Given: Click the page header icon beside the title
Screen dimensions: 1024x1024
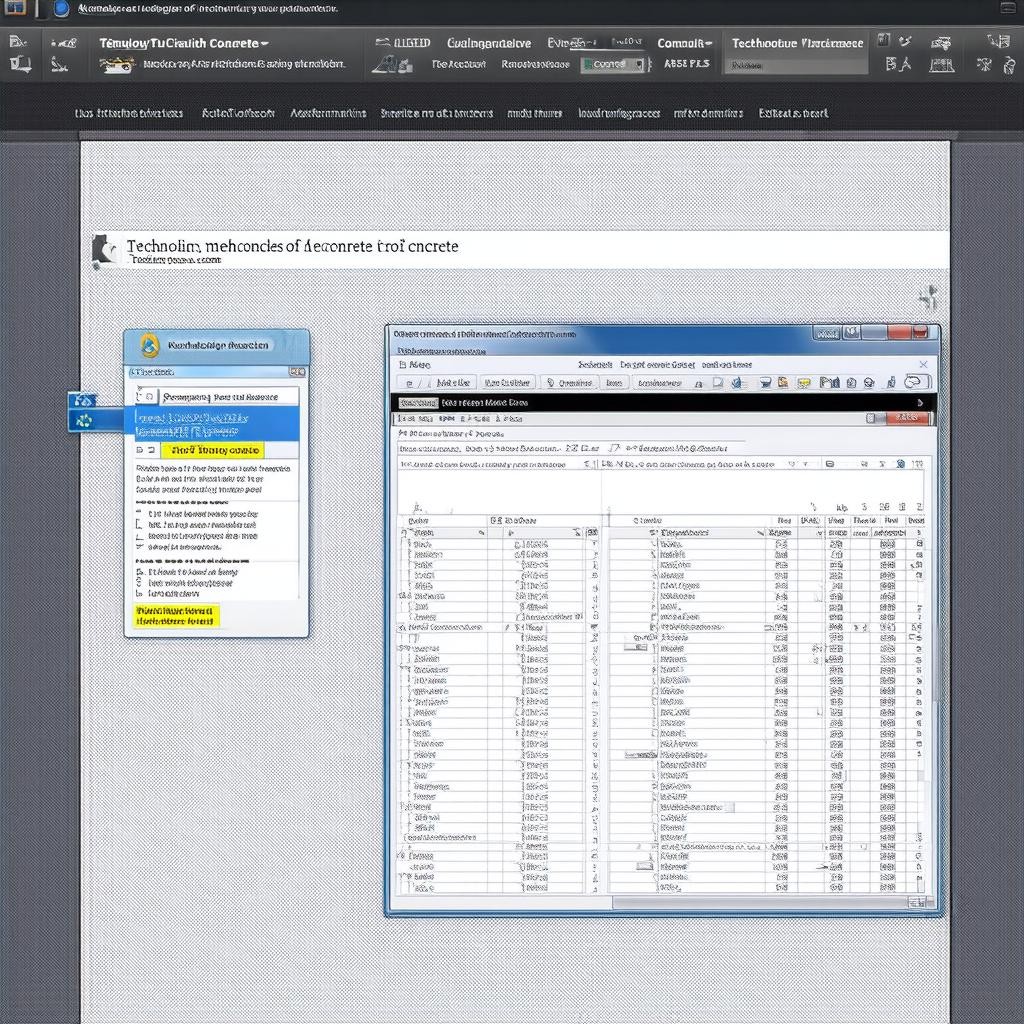Looking at the screenshot, I should 101,249.
